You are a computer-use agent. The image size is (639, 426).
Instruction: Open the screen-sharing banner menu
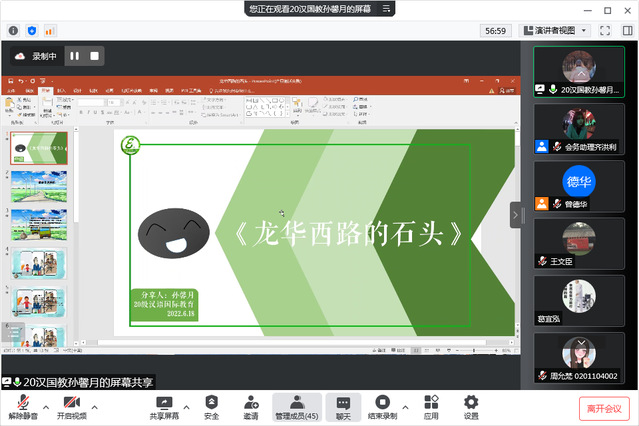click(x=387, y=9)
